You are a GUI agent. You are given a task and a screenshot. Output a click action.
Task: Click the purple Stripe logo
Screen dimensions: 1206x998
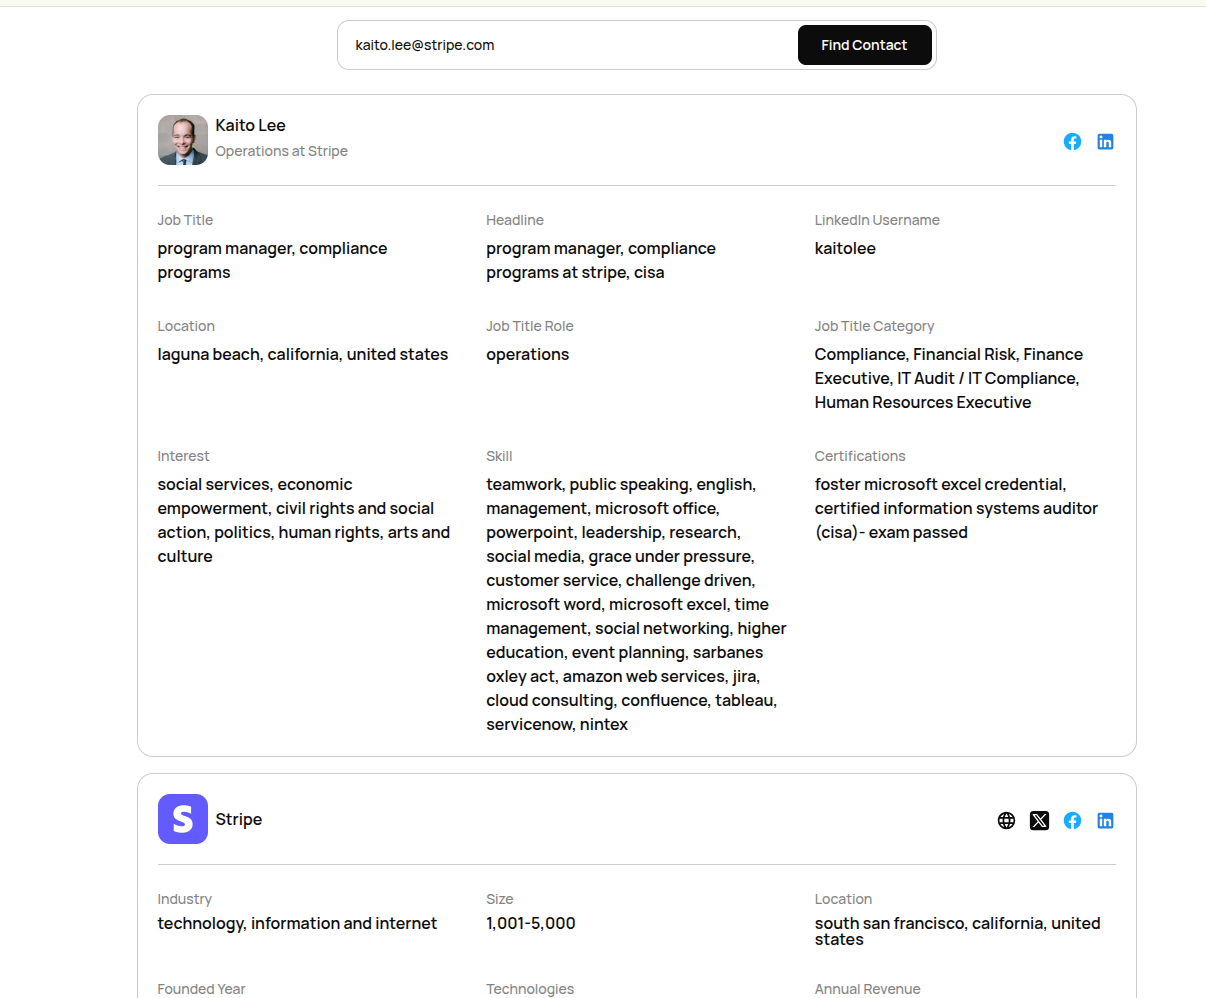(183, 819)
